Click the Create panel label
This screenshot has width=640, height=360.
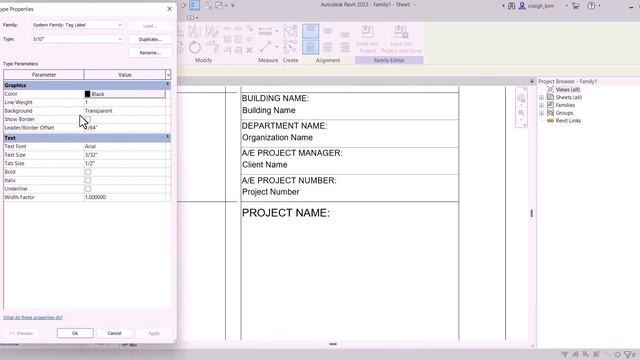290,60
